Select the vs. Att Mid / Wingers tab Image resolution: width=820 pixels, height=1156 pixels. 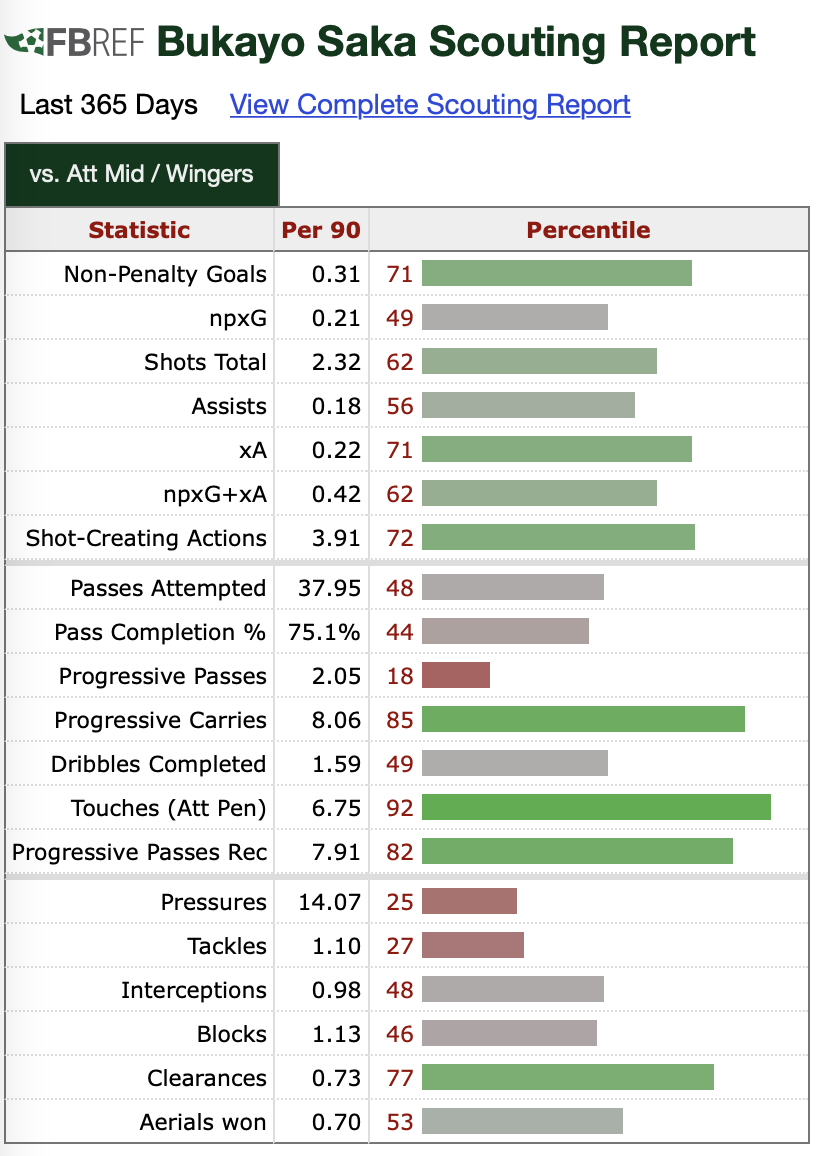click(x=141, y=174)
